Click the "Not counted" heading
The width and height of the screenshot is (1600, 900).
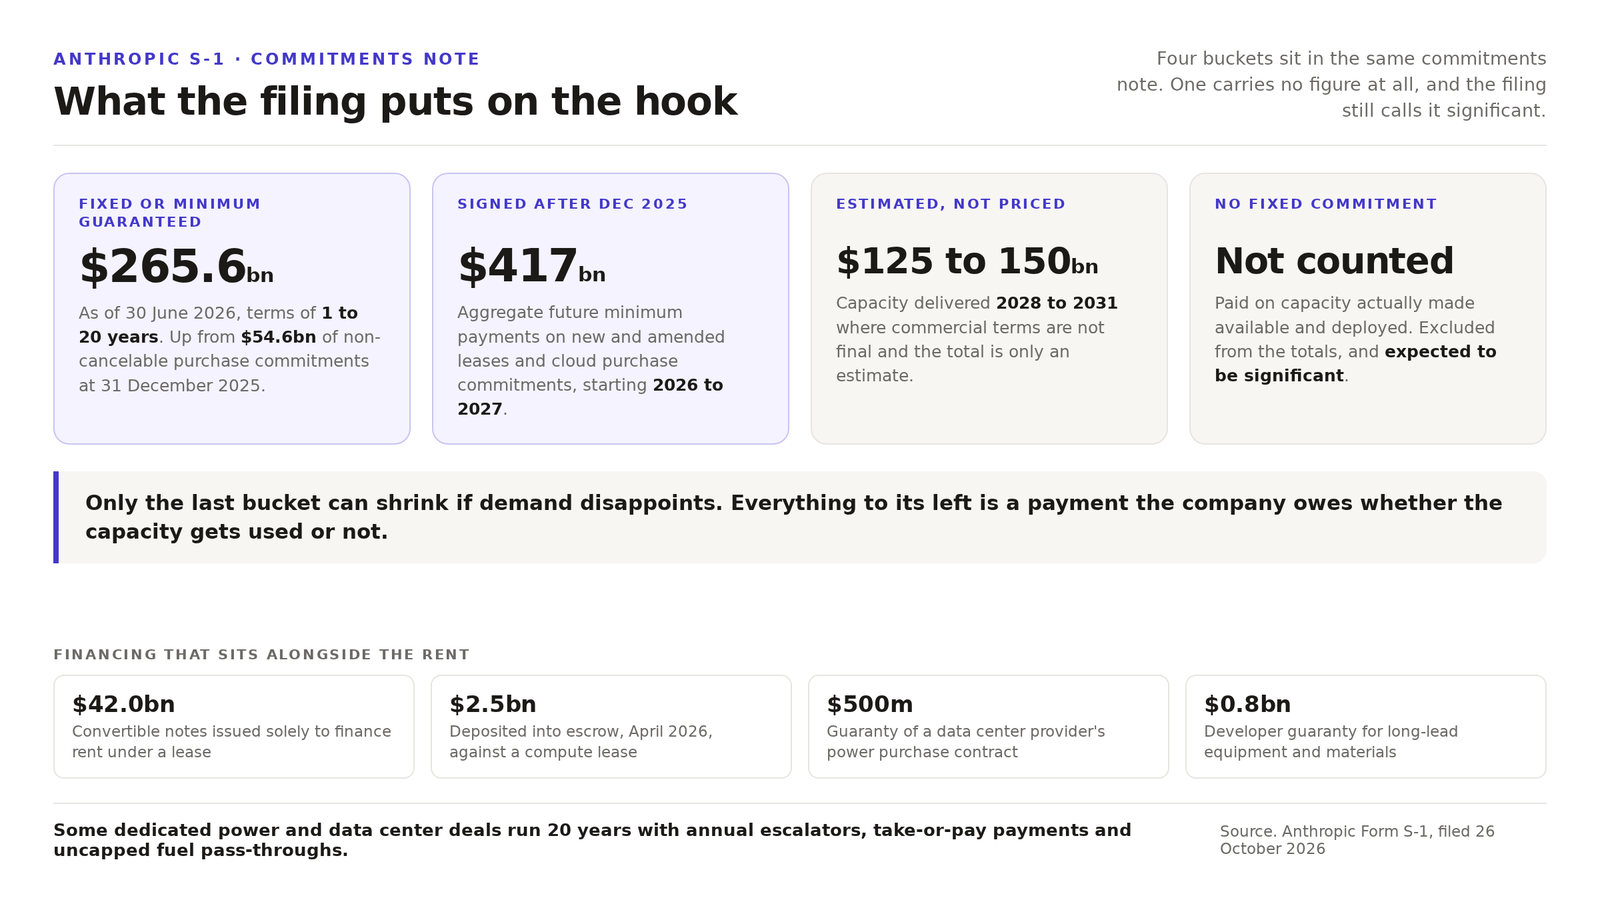click(1334, 261)
